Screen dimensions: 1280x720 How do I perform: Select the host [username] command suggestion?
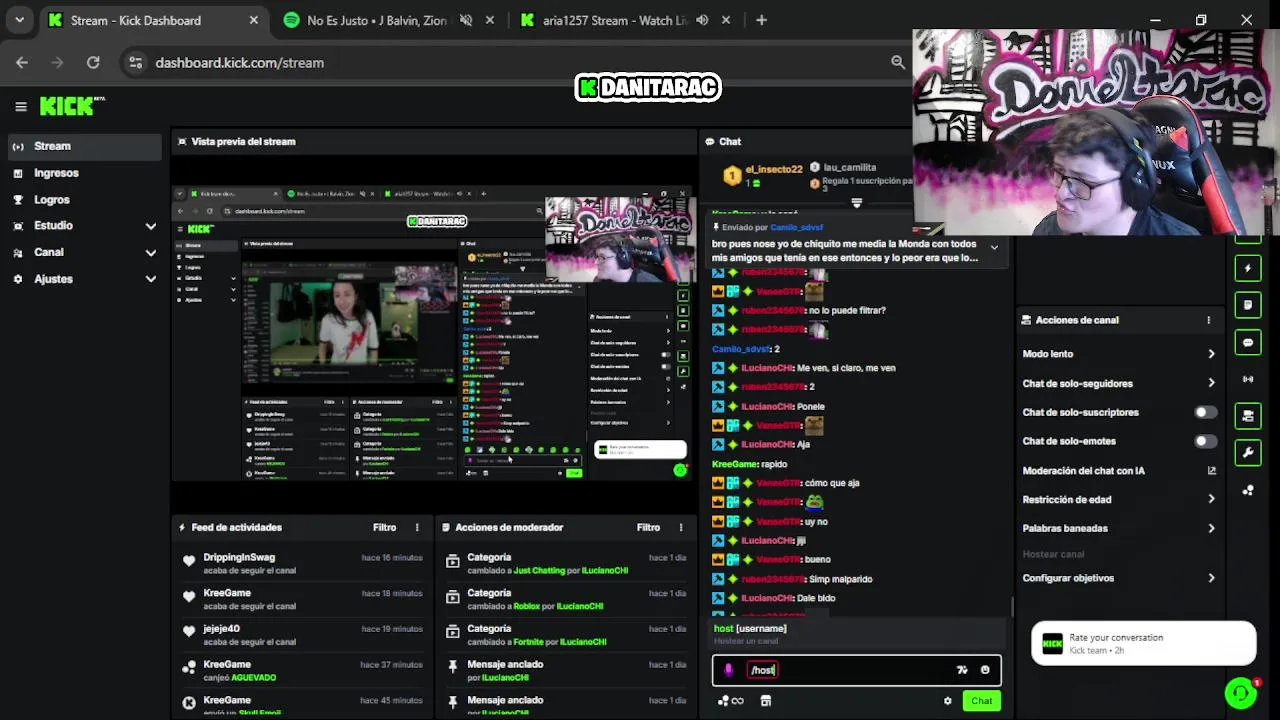point(857,633)
